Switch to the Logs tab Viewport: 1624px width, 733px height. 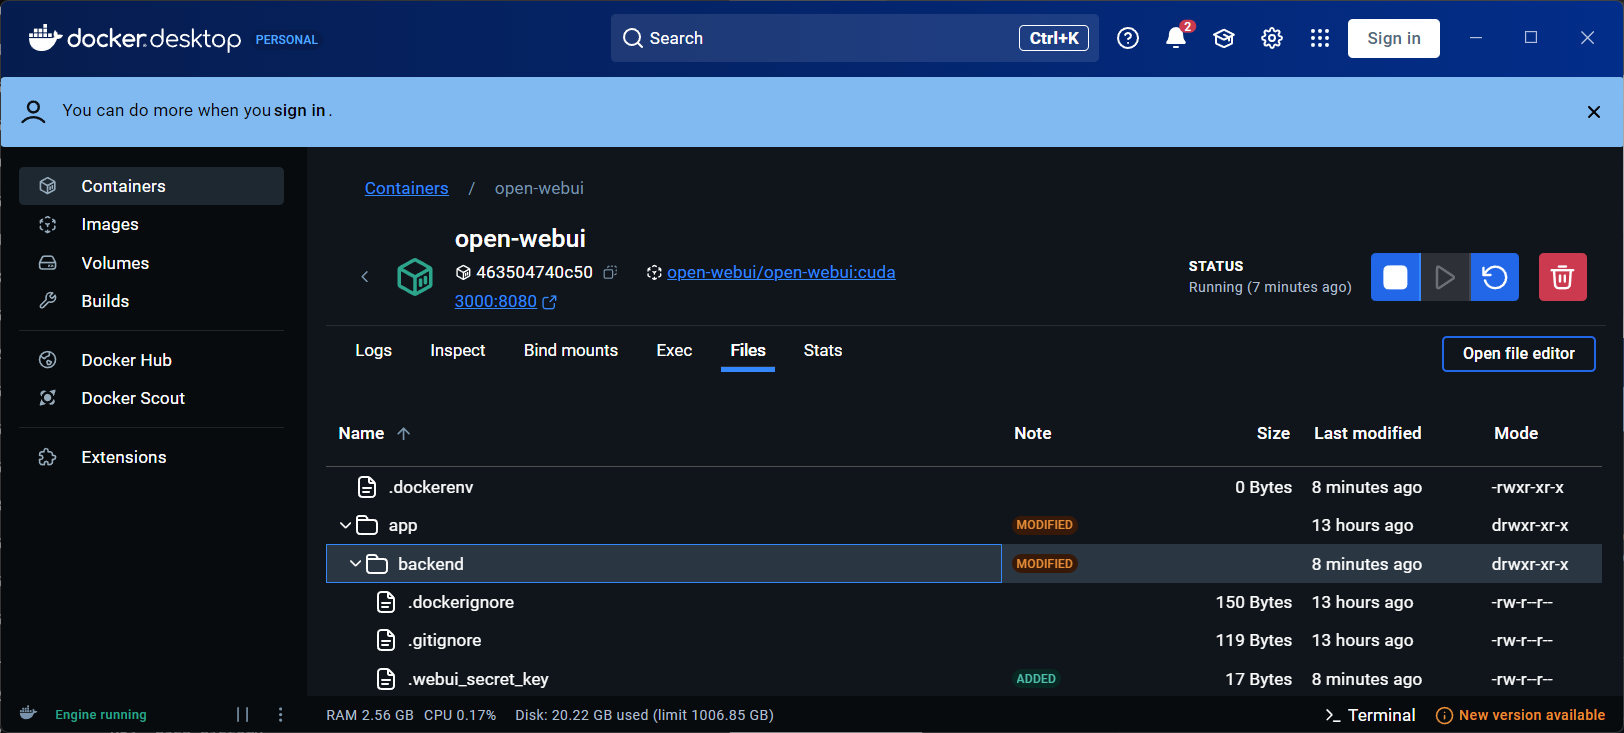(373, 350)
